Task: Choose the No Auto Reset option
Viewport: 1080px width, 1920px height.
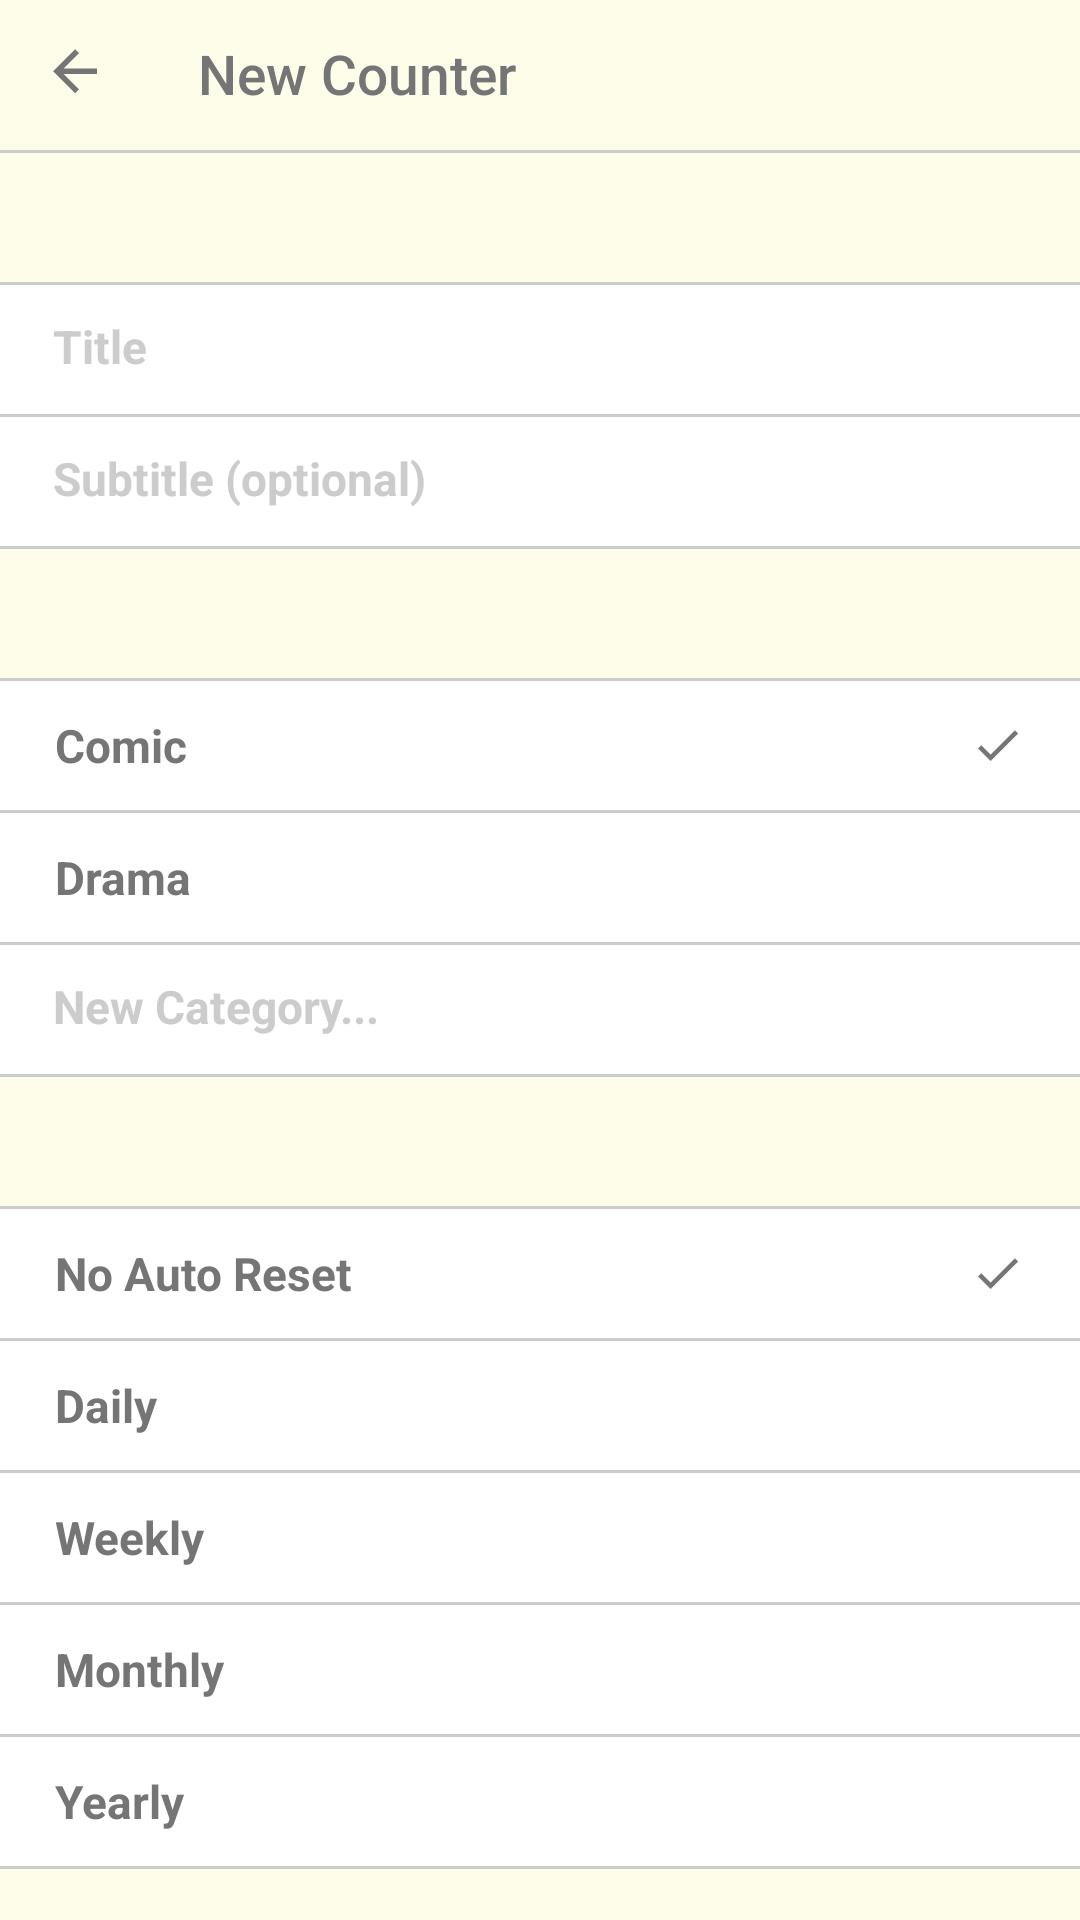Action: [540, 1274]
